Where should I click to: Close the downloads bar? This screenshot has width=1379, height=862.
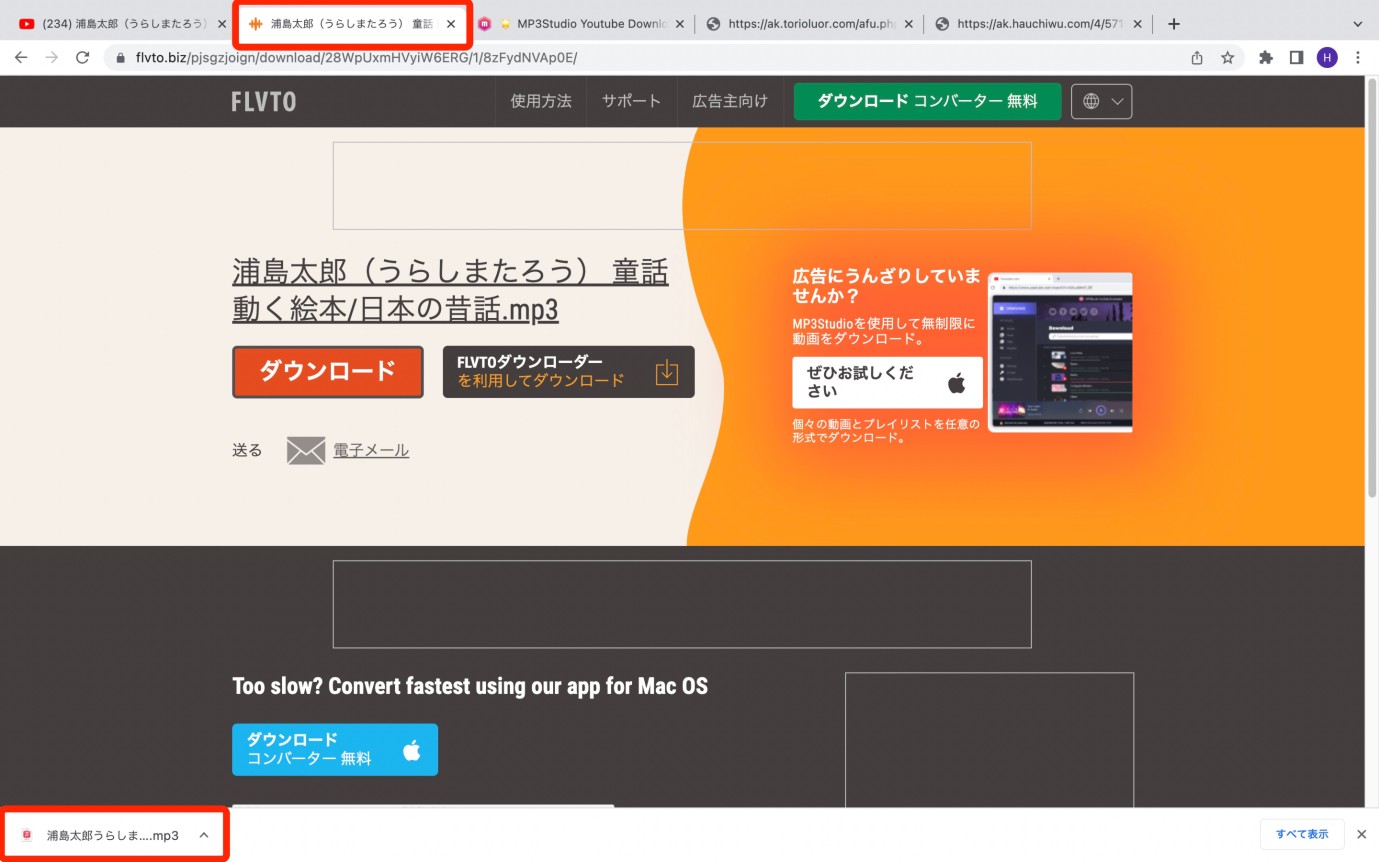[1361, 834]
